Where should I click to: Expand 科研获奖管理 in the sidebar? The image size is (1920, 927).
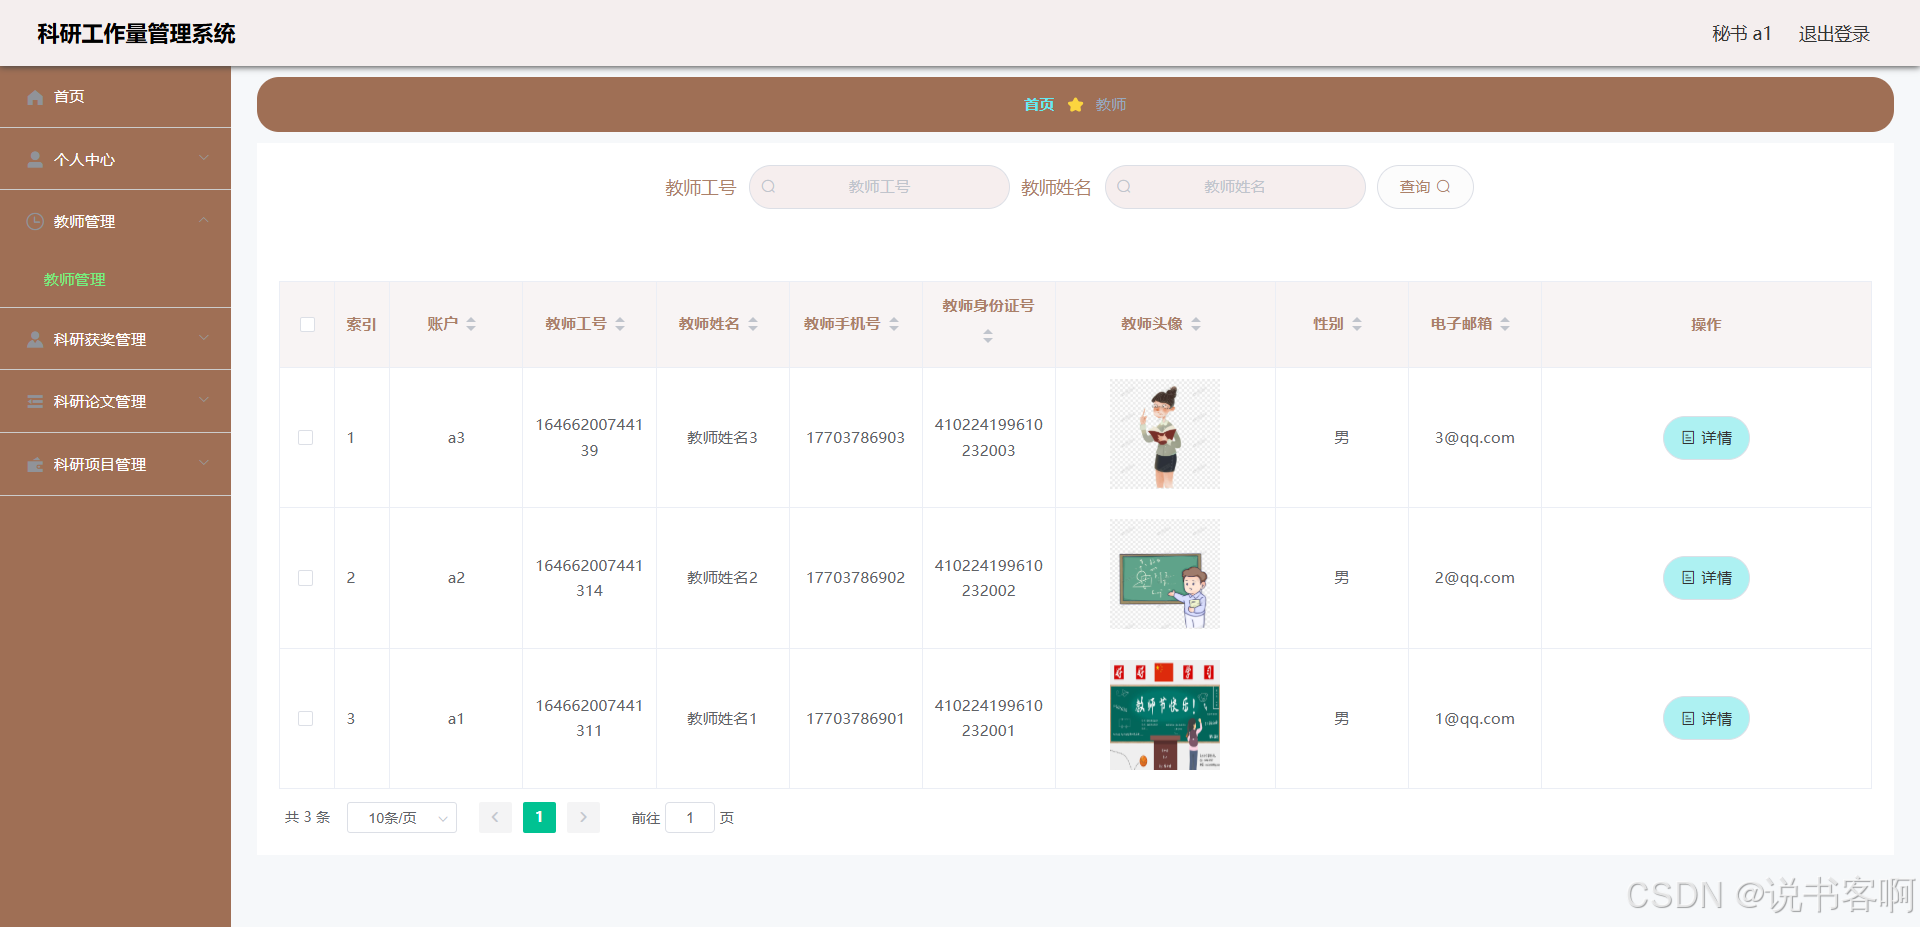click(x=115, y=339)
